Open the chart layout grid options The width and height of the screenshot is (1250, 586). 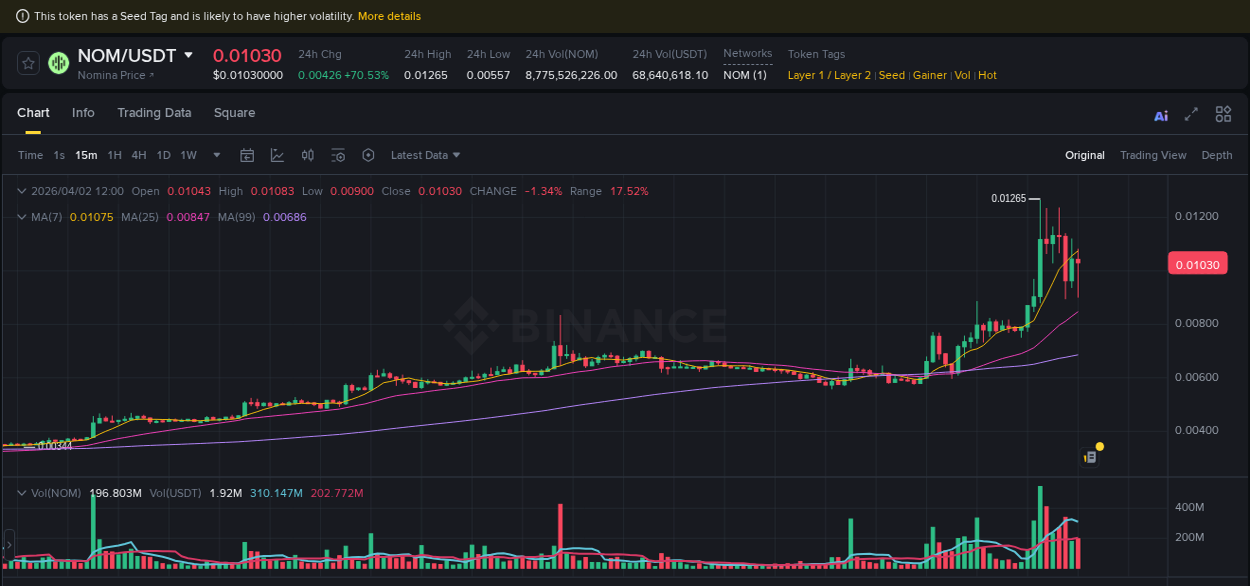[1223, 115]
